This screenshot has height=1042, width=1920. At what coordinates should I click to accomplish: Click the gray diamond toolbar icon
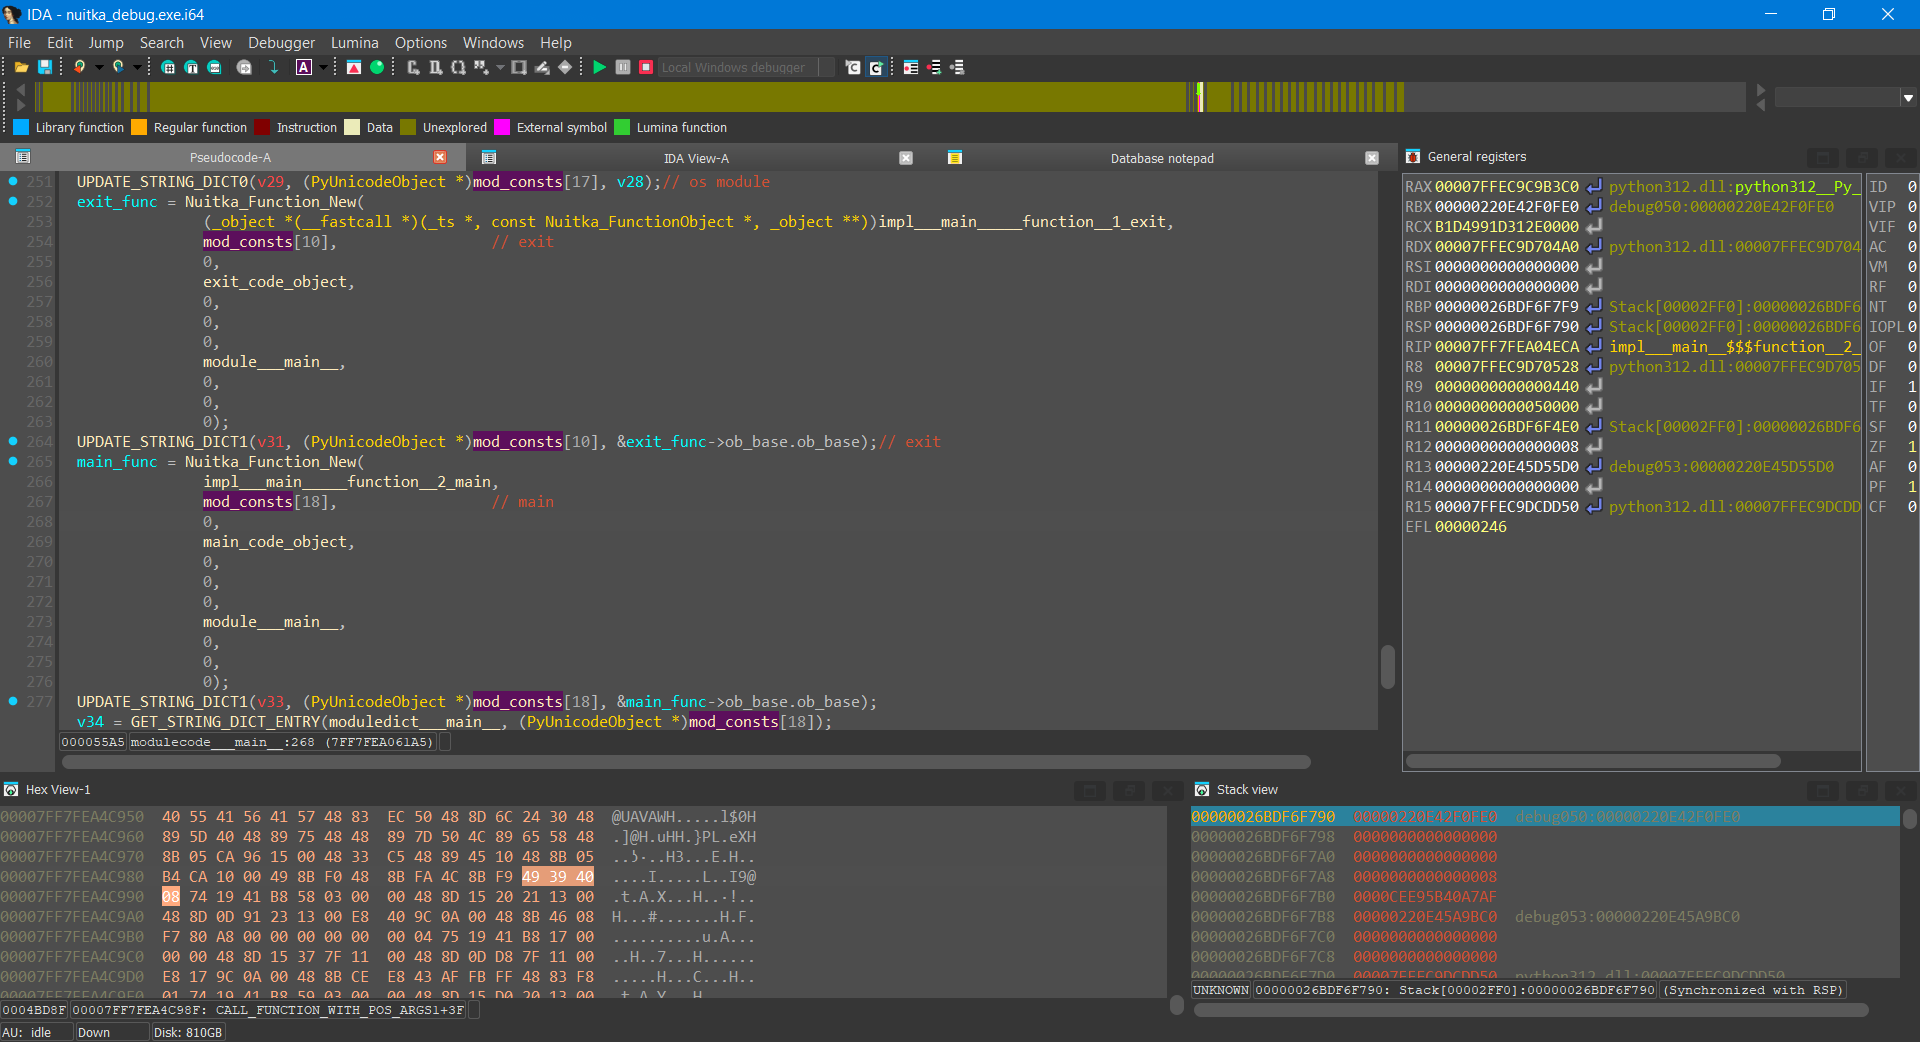click(565, 67)
